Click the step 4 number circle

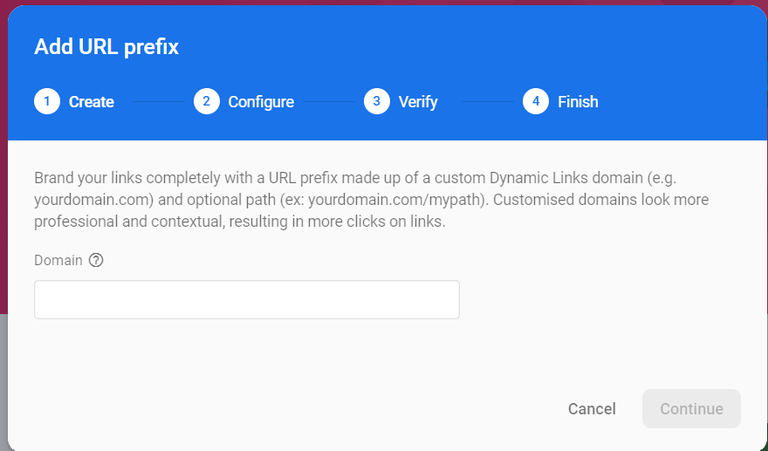pos(536,102)
